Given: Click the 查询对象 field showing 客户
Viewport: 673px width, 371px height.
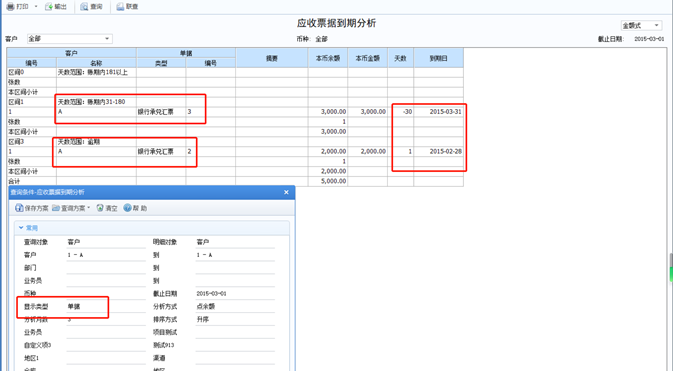Looking at the screenshot, I should pyautogui.click(x=106, y=242).
